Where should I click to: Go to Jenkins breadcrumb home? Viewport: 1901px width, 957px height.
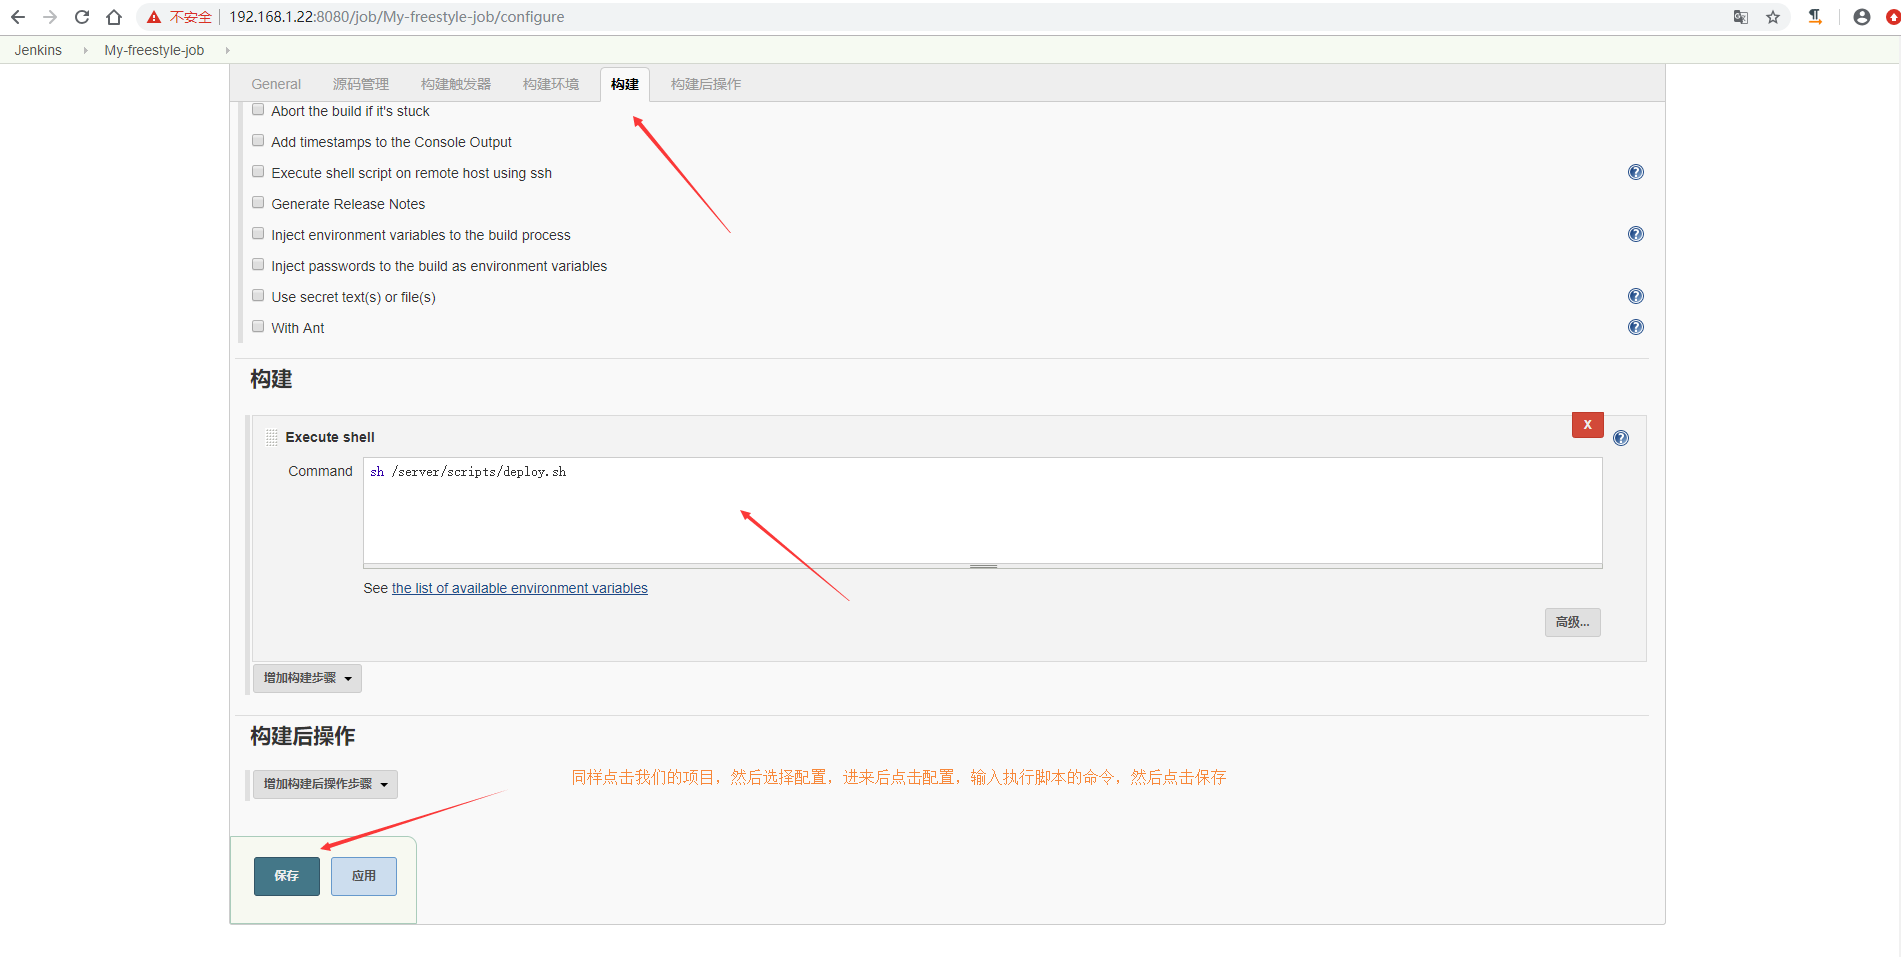coord(38,50)
